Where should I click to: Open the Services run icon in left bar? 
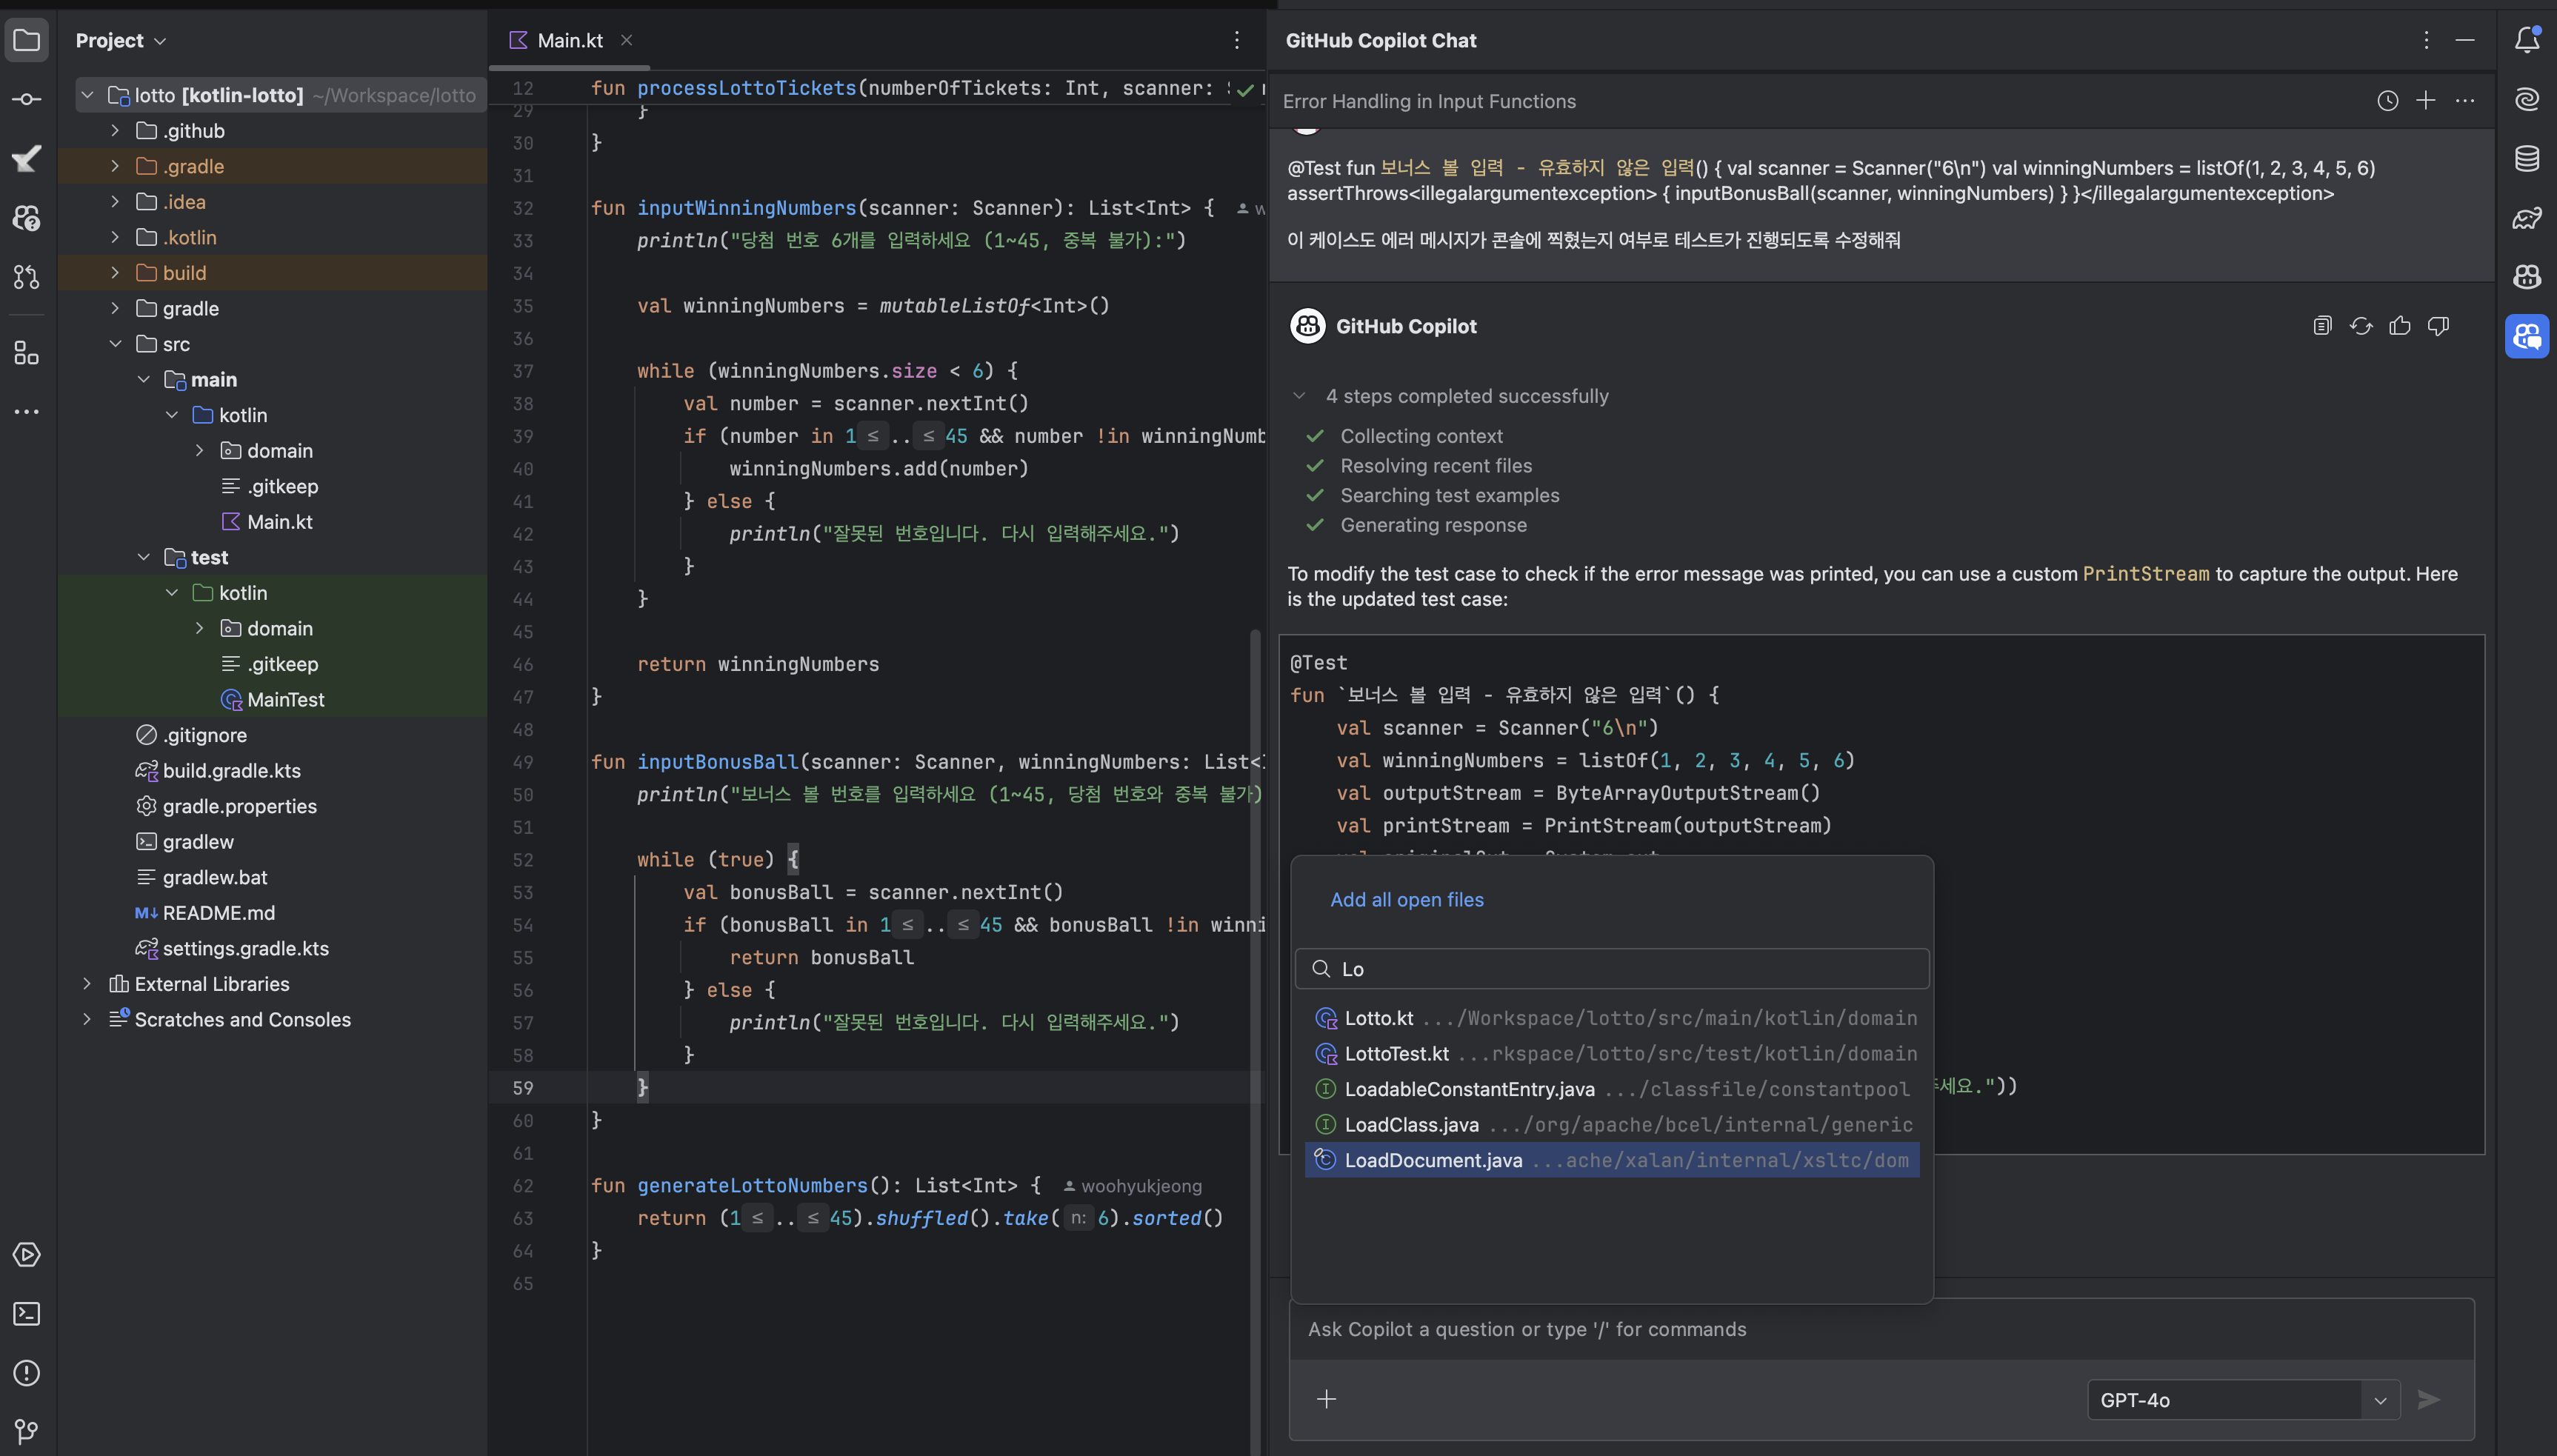coord(27,1255)
